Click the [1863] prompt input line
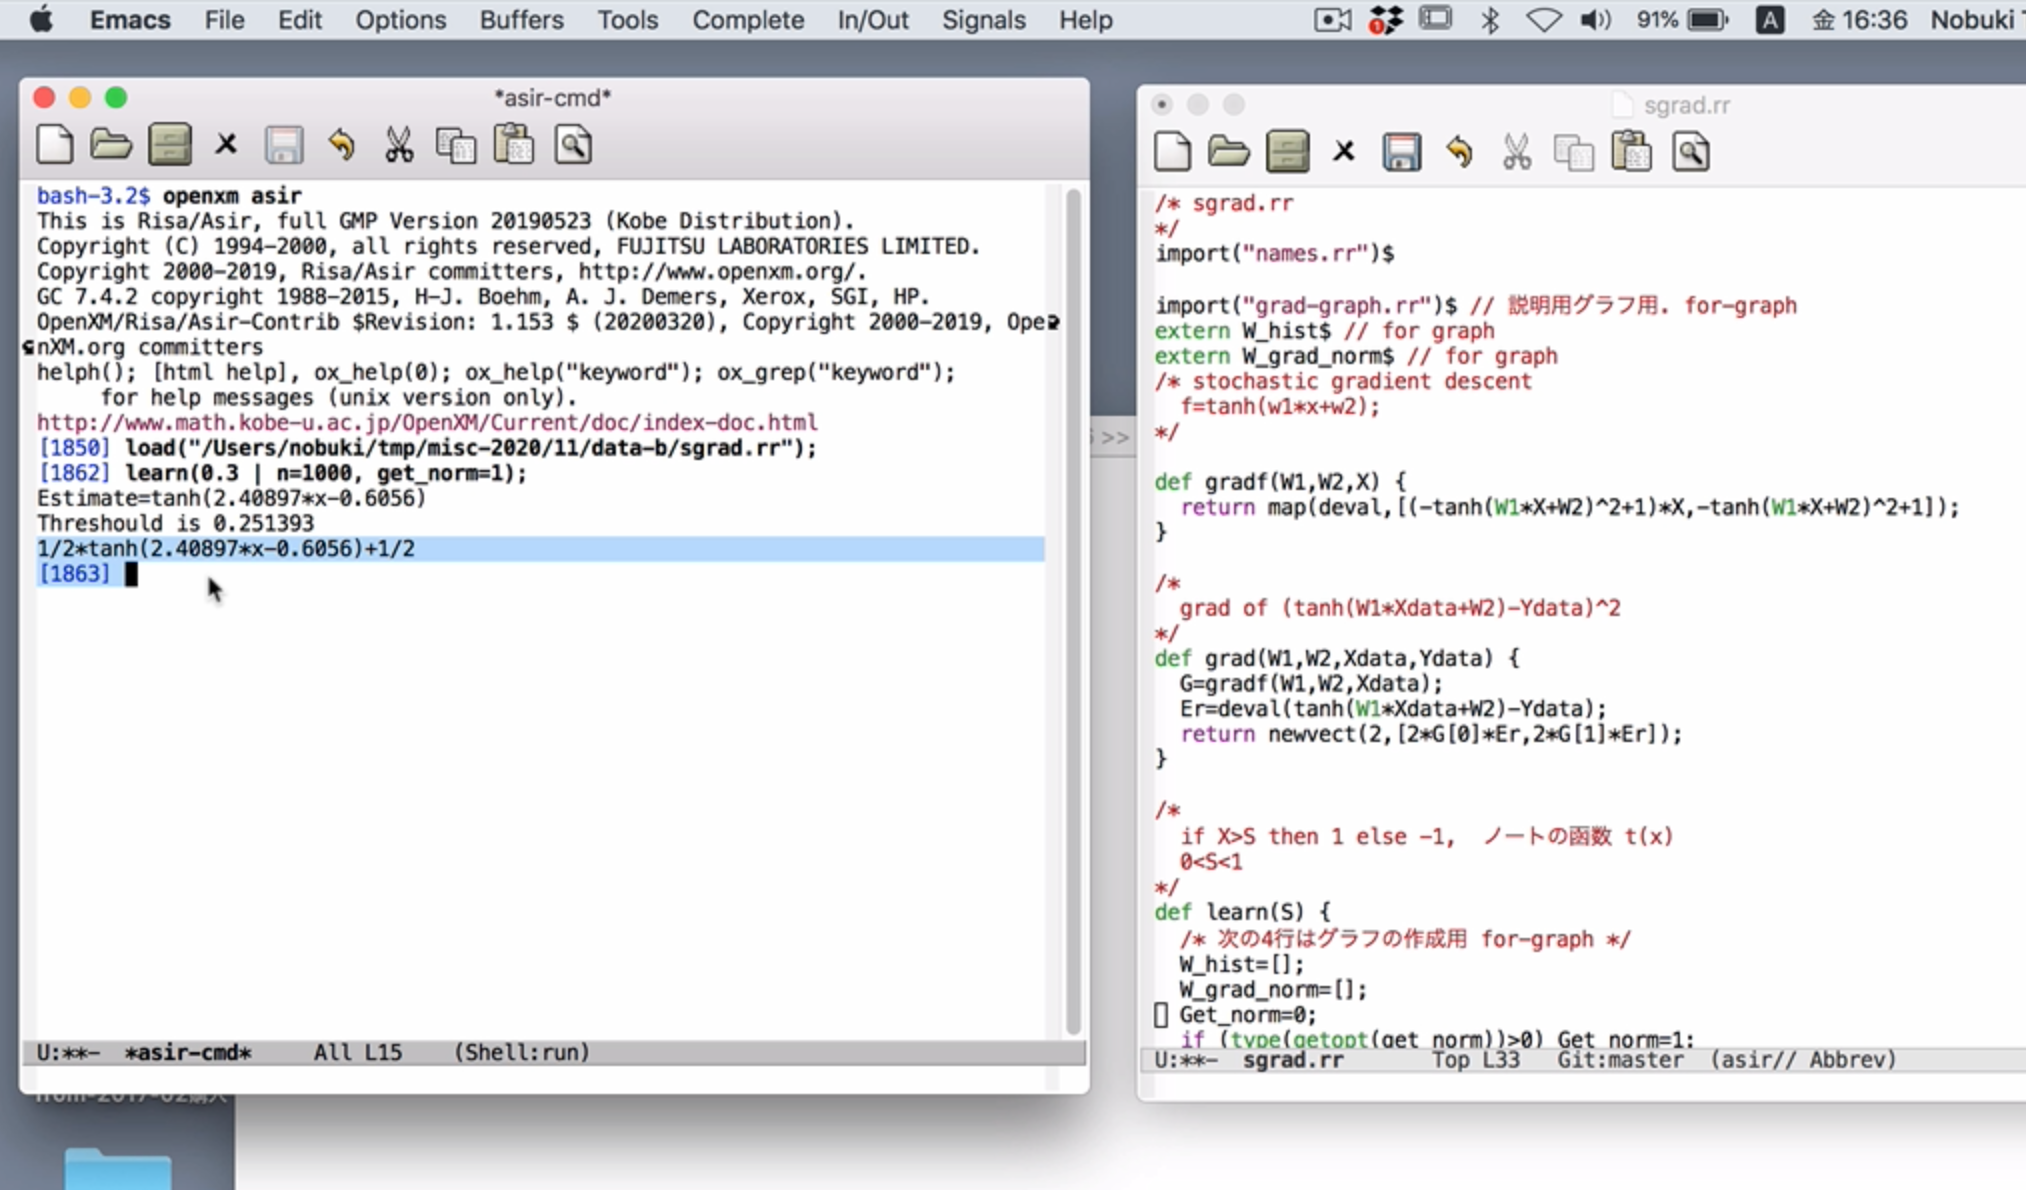This screenshot has width=2026, height=1190. click(x=540, y=574)
